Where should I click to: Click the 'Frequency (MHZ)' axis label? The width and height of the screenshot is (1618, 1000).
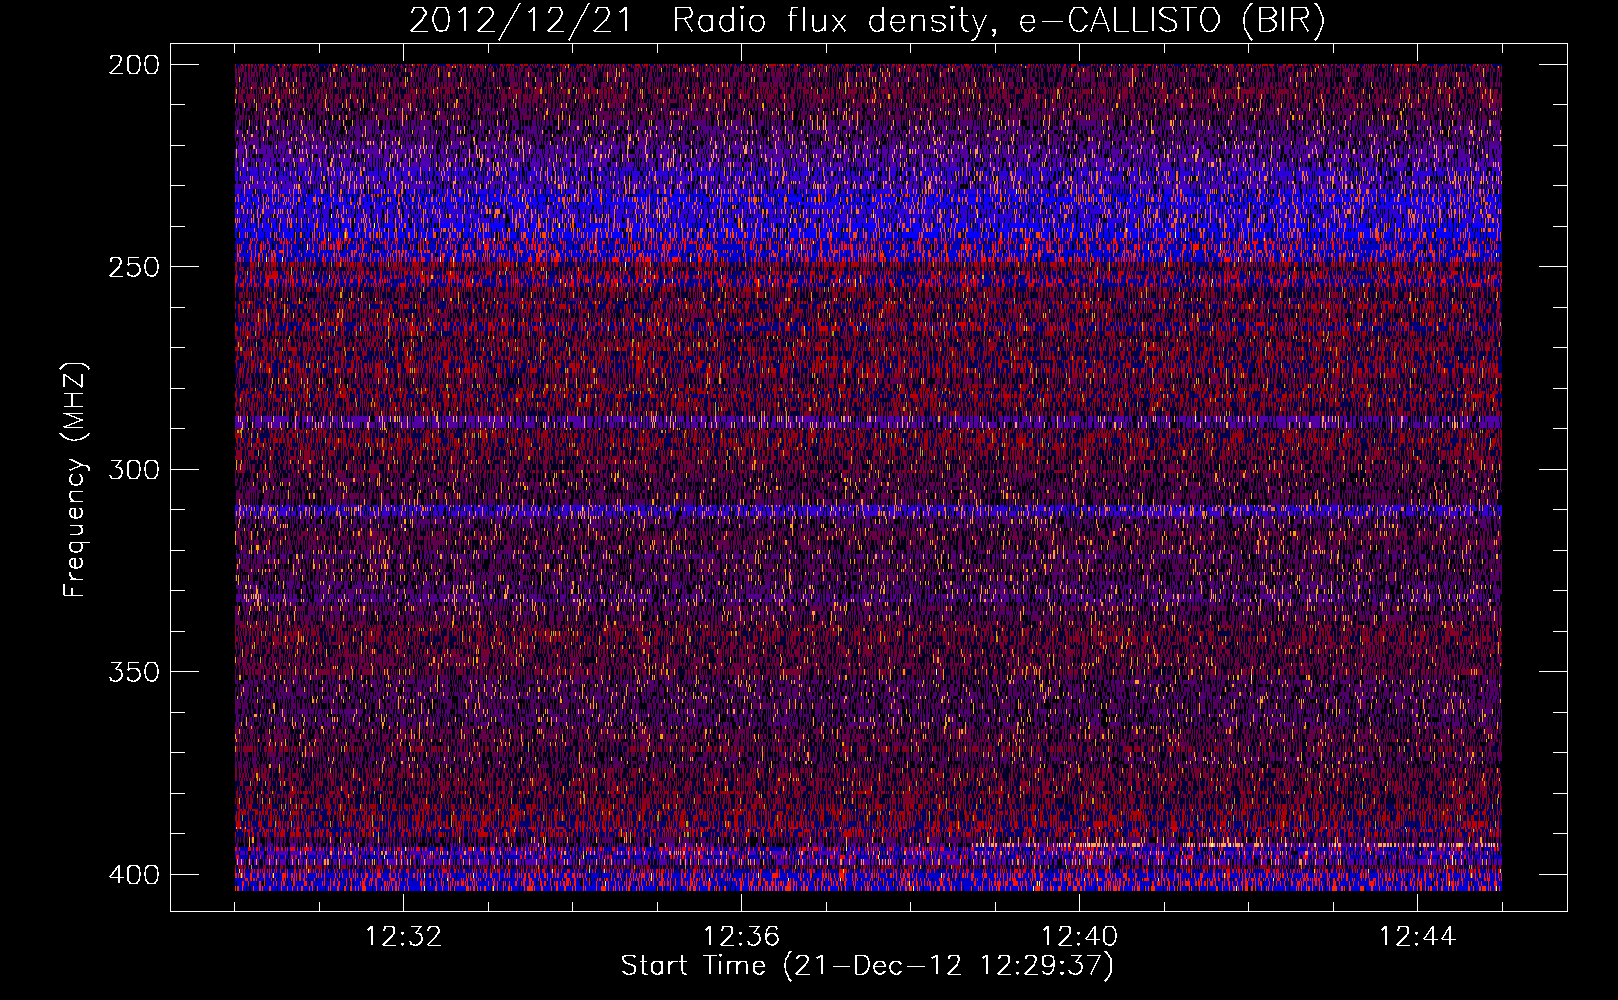(x=76, y=480)
